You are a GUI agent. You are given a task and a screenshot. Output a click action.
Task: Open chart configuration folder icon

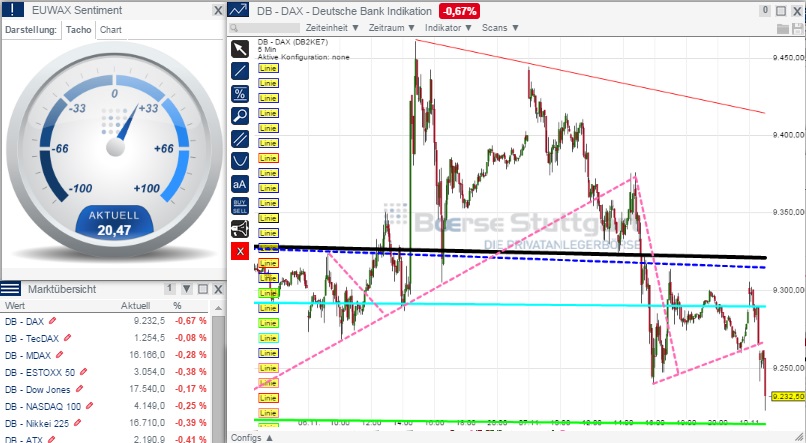point(782,29)
